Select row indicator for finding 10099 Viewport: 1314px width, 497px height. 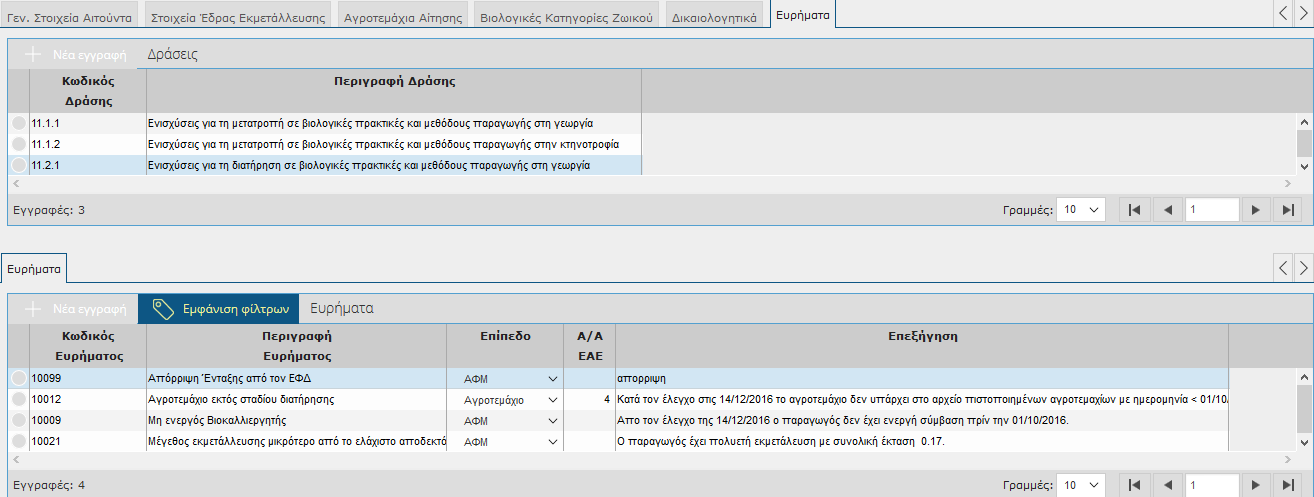[19, 379]
